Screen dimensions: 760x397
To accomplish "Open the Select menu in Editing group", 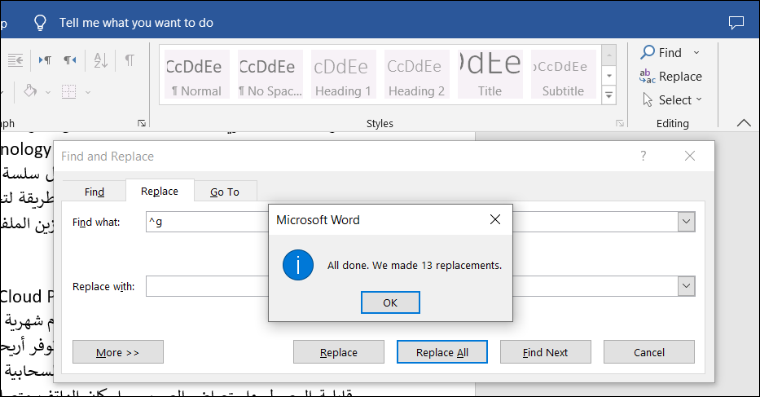I will point(671,100).
